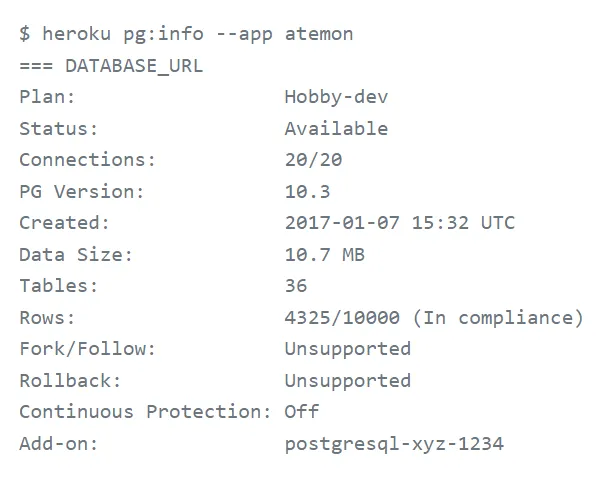Click the Continuous Protection Off value
Screen dimensions: 614x495
point(301,412)
